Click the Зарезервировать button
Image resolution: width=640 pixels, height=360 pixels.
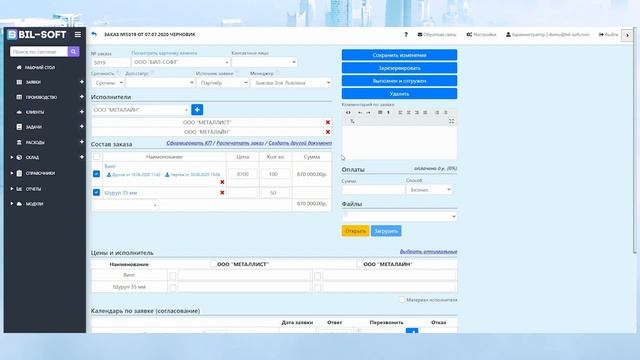(x=399, y=68)
